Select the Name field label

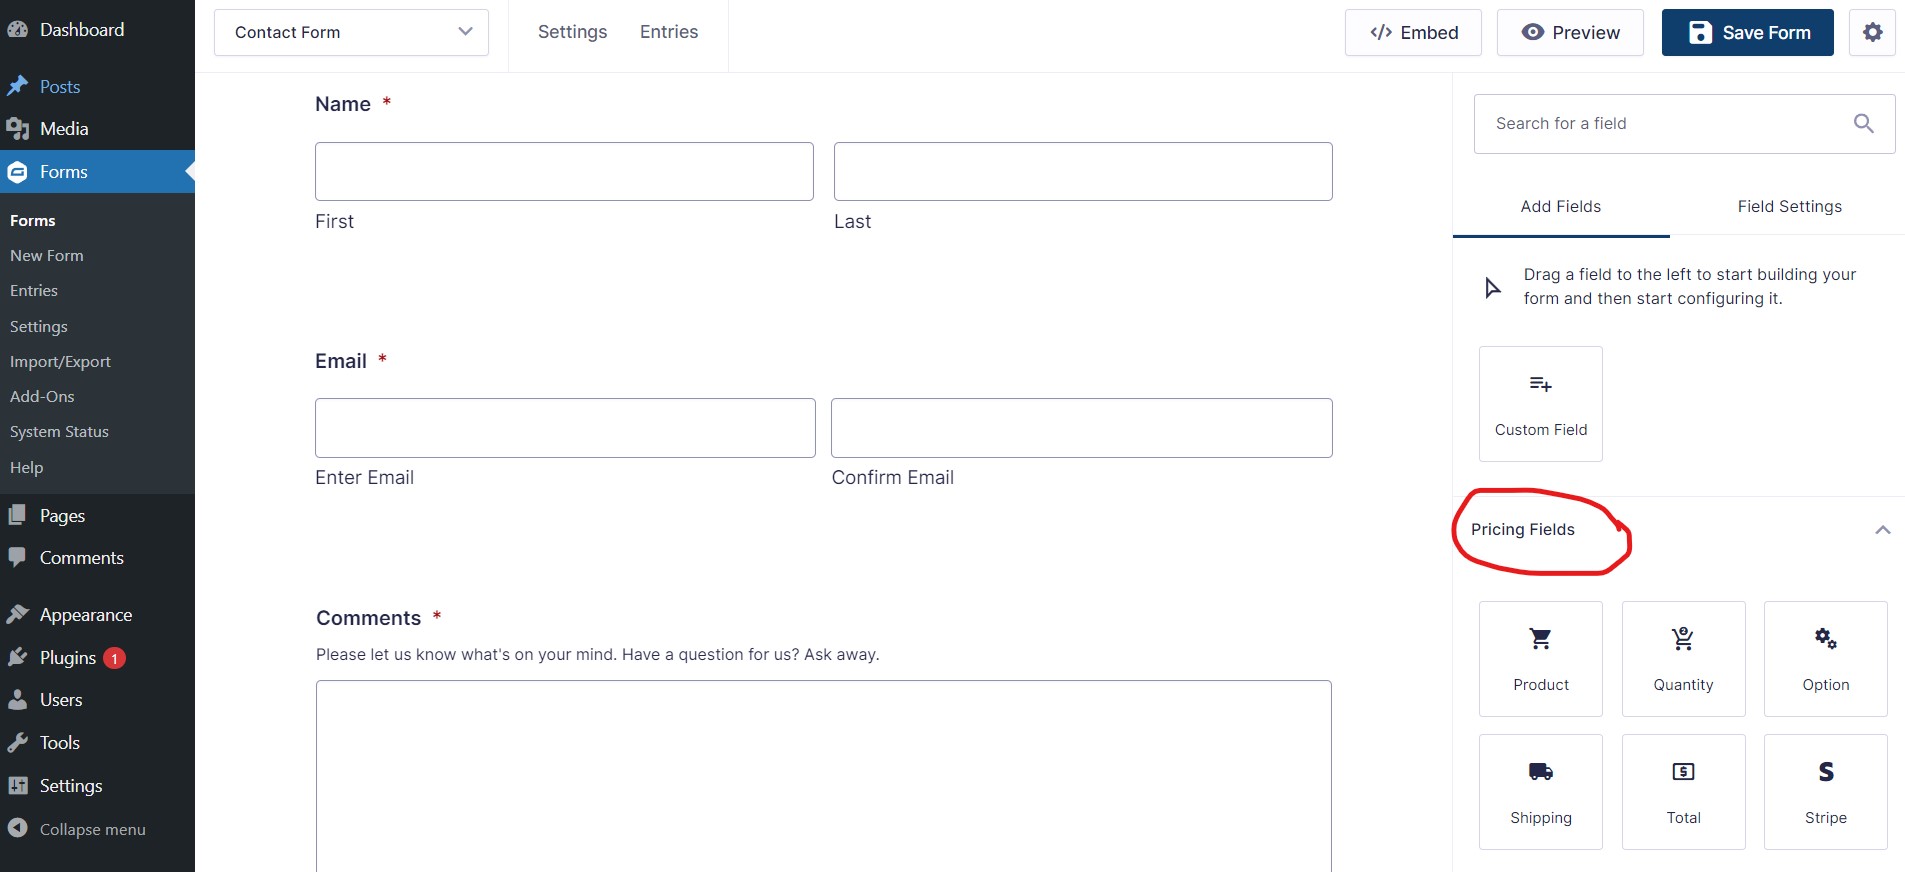[x=343, y=104]
